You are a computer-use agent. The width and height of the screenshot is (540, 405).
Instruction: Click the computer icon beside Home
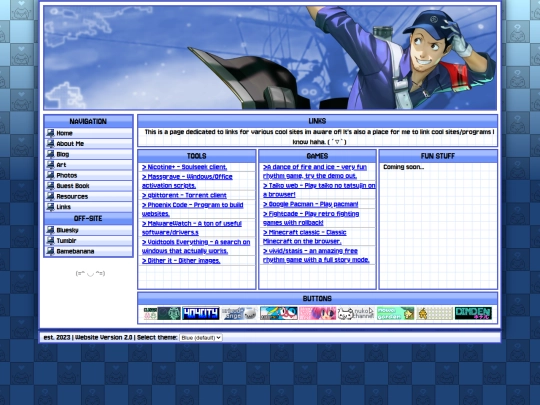[x=50, y=133]
